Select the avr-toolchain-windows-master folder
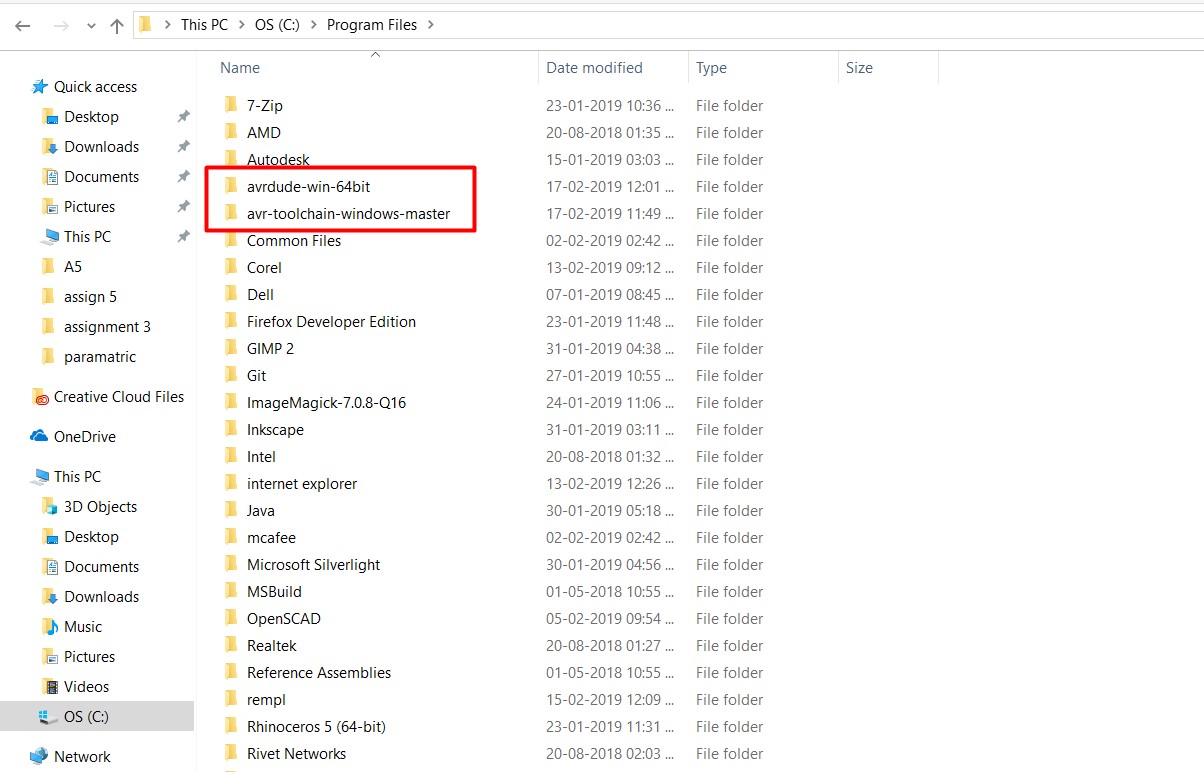 pyautogui.click(x=348, y=214)
